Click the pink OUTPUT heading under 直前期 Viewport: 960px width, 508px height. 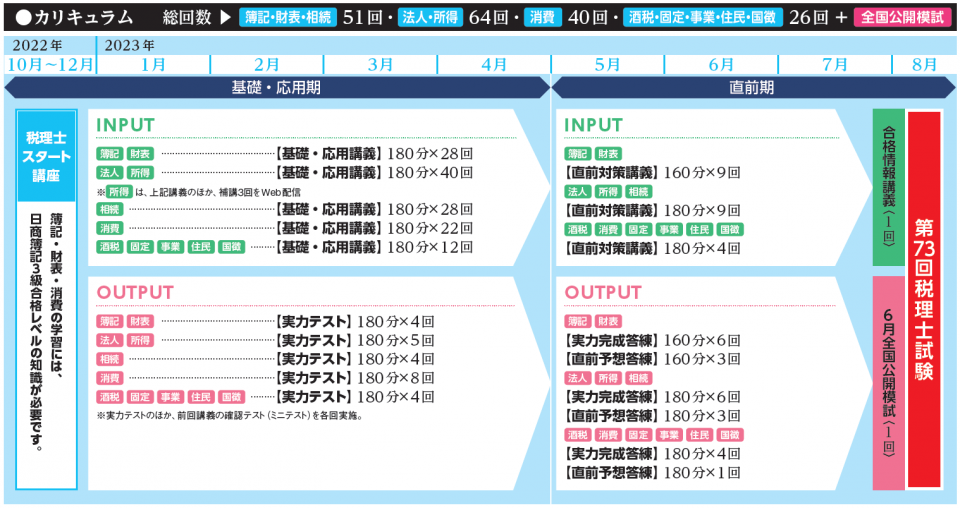point(604,293)
